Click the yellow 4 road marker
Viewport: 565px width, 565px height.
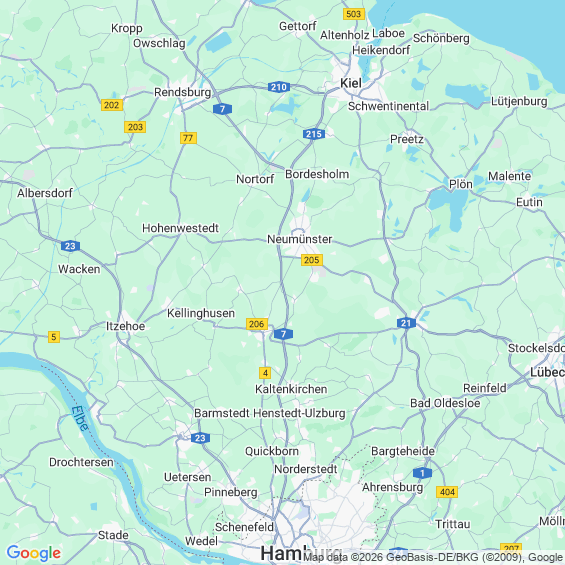(x=265, y=373)
